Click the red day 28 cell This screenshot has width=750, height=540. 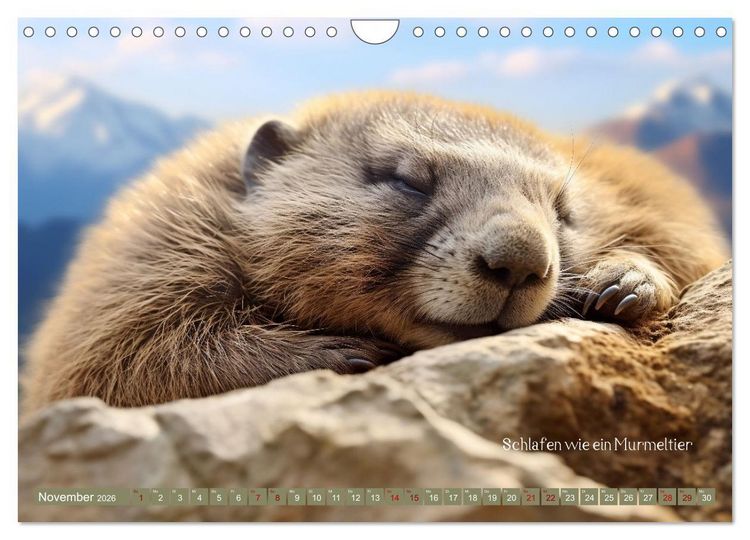click(668, 497)
